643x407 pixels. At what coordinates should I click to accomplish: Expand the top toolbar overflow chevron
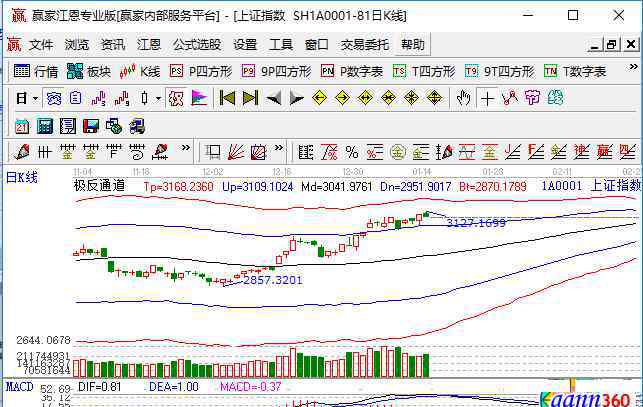634,66
